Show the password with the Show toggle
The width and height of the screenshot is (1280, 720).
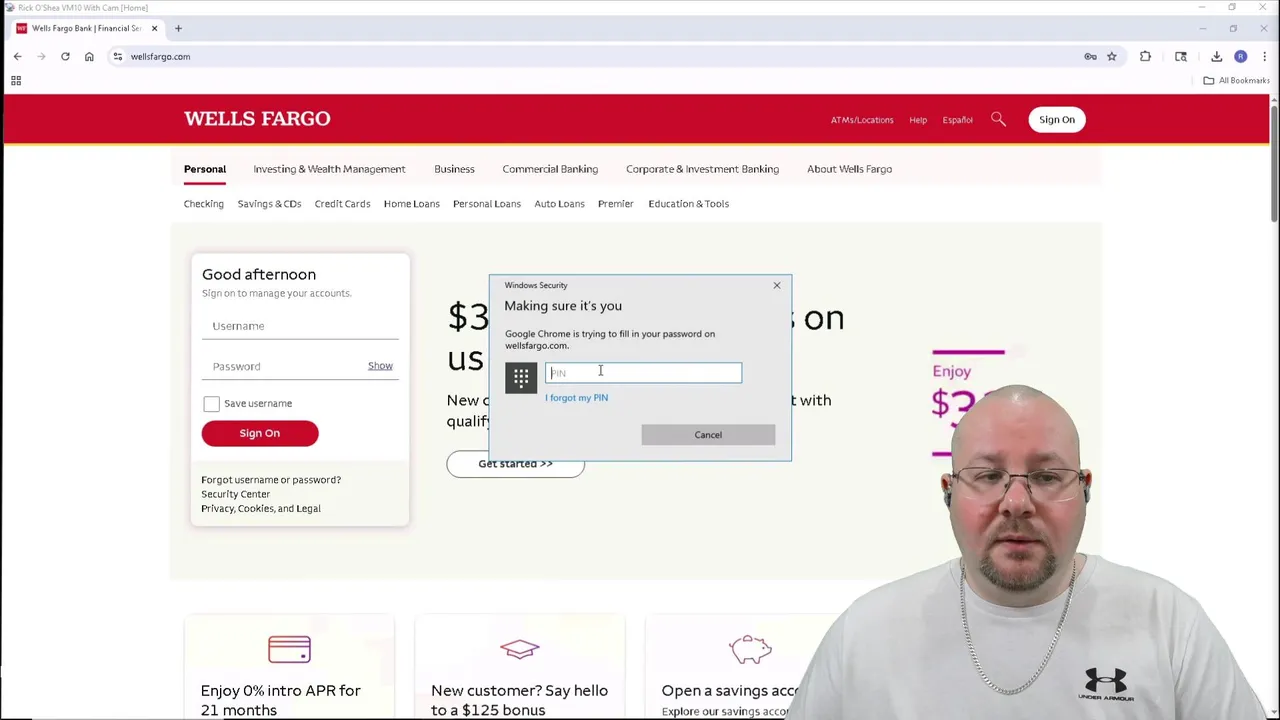(x=380, y=366)
